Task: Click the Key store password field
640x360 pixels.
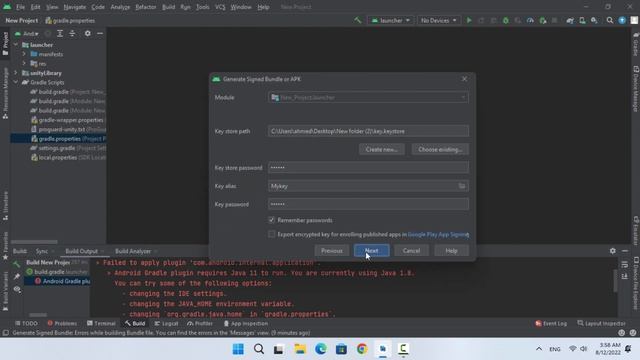Action: pyautogui.click(x=368, y=167)
